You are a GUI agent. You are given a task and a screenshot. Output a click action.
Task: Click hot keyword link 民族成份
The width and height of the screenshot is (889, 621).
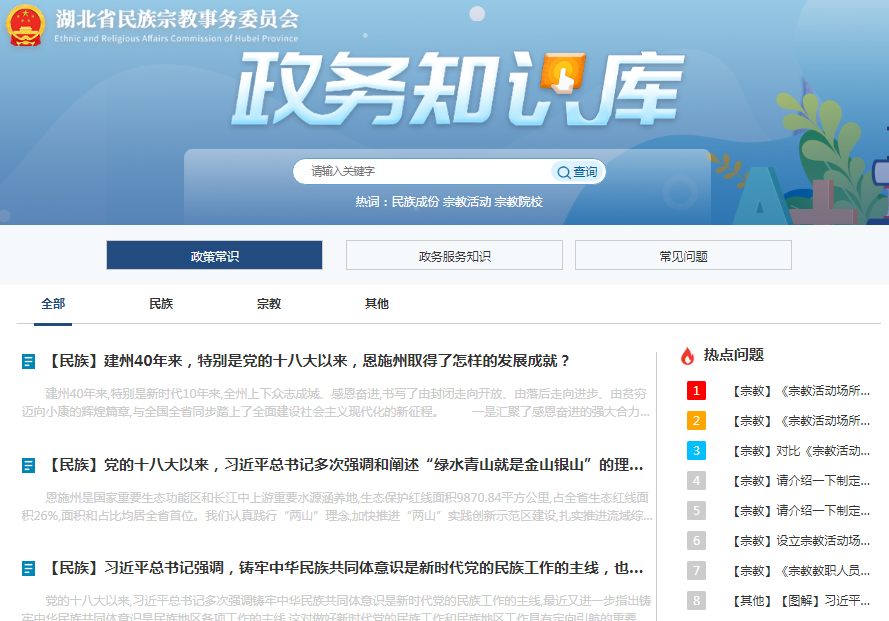(415, 202)
